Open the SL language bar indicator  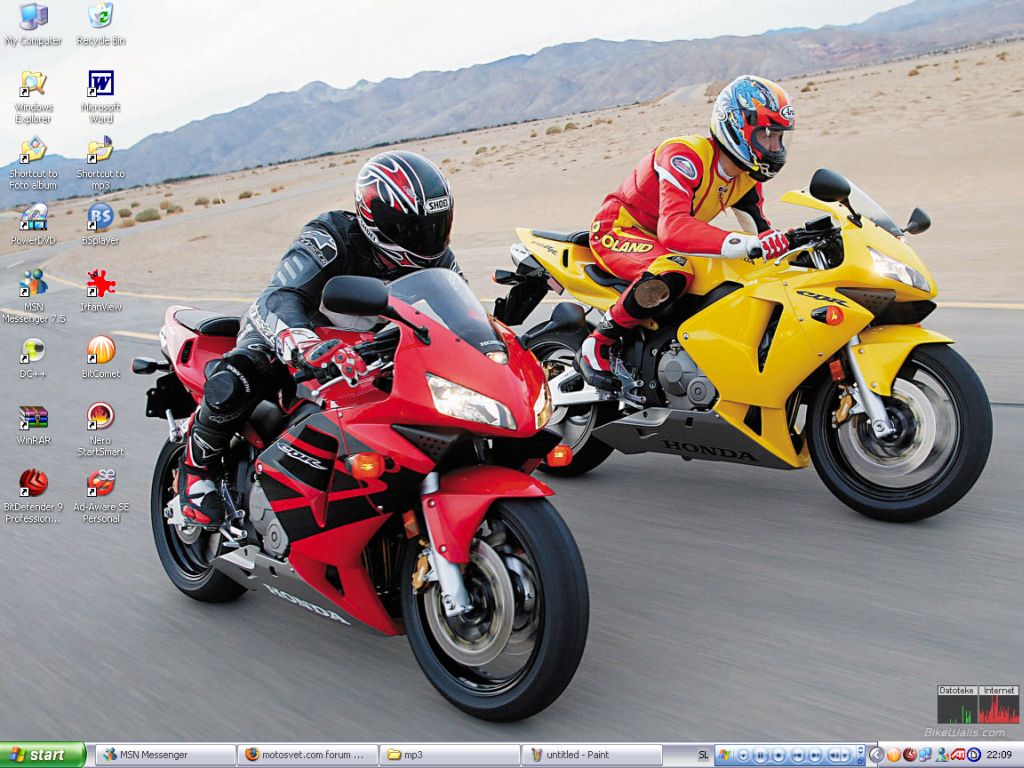pos(703,755)
